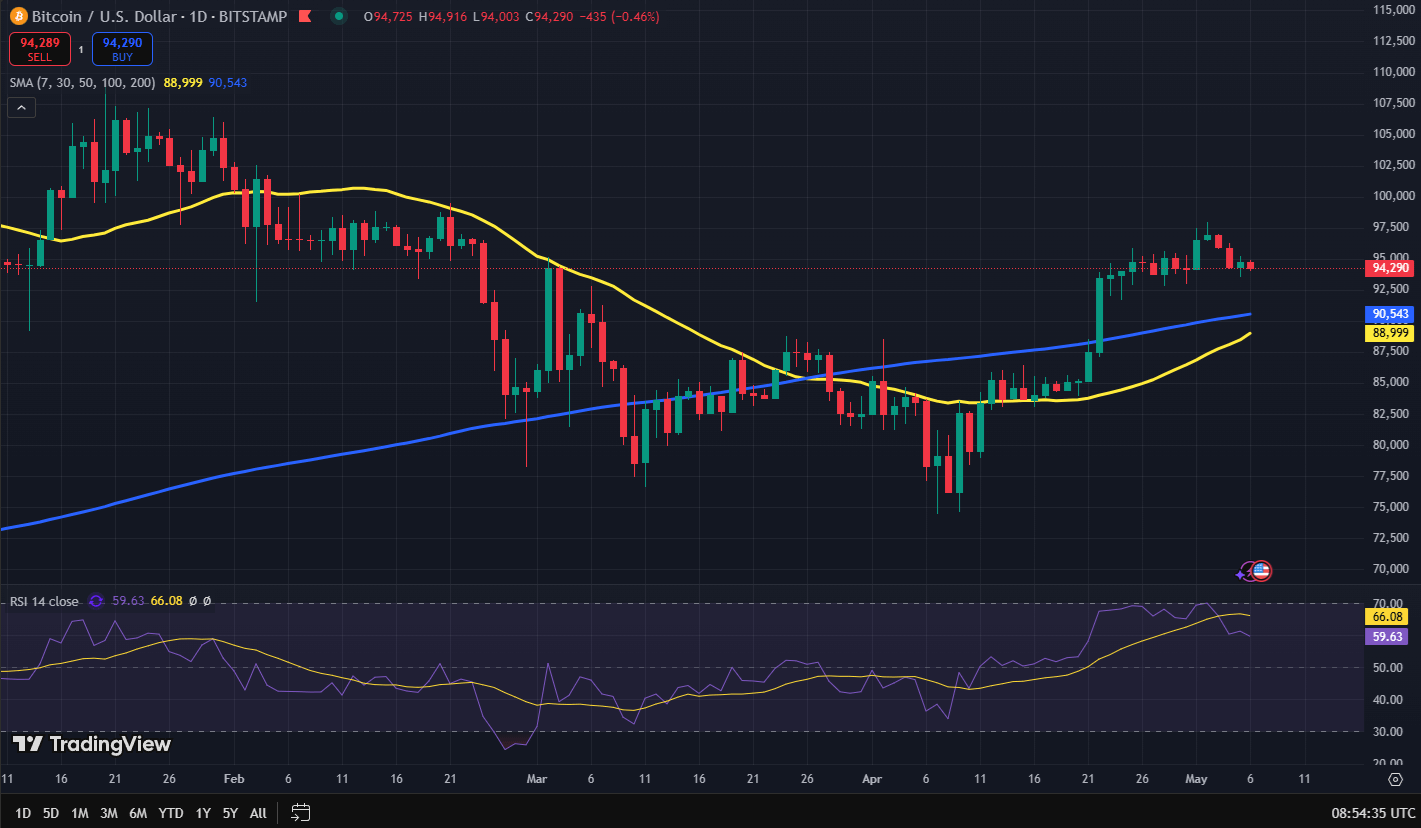Click the RSI circular-arrows refresh icon
Image resolution: width=1421 pixels, height=828 pixels.
click(x=95, y=601)
